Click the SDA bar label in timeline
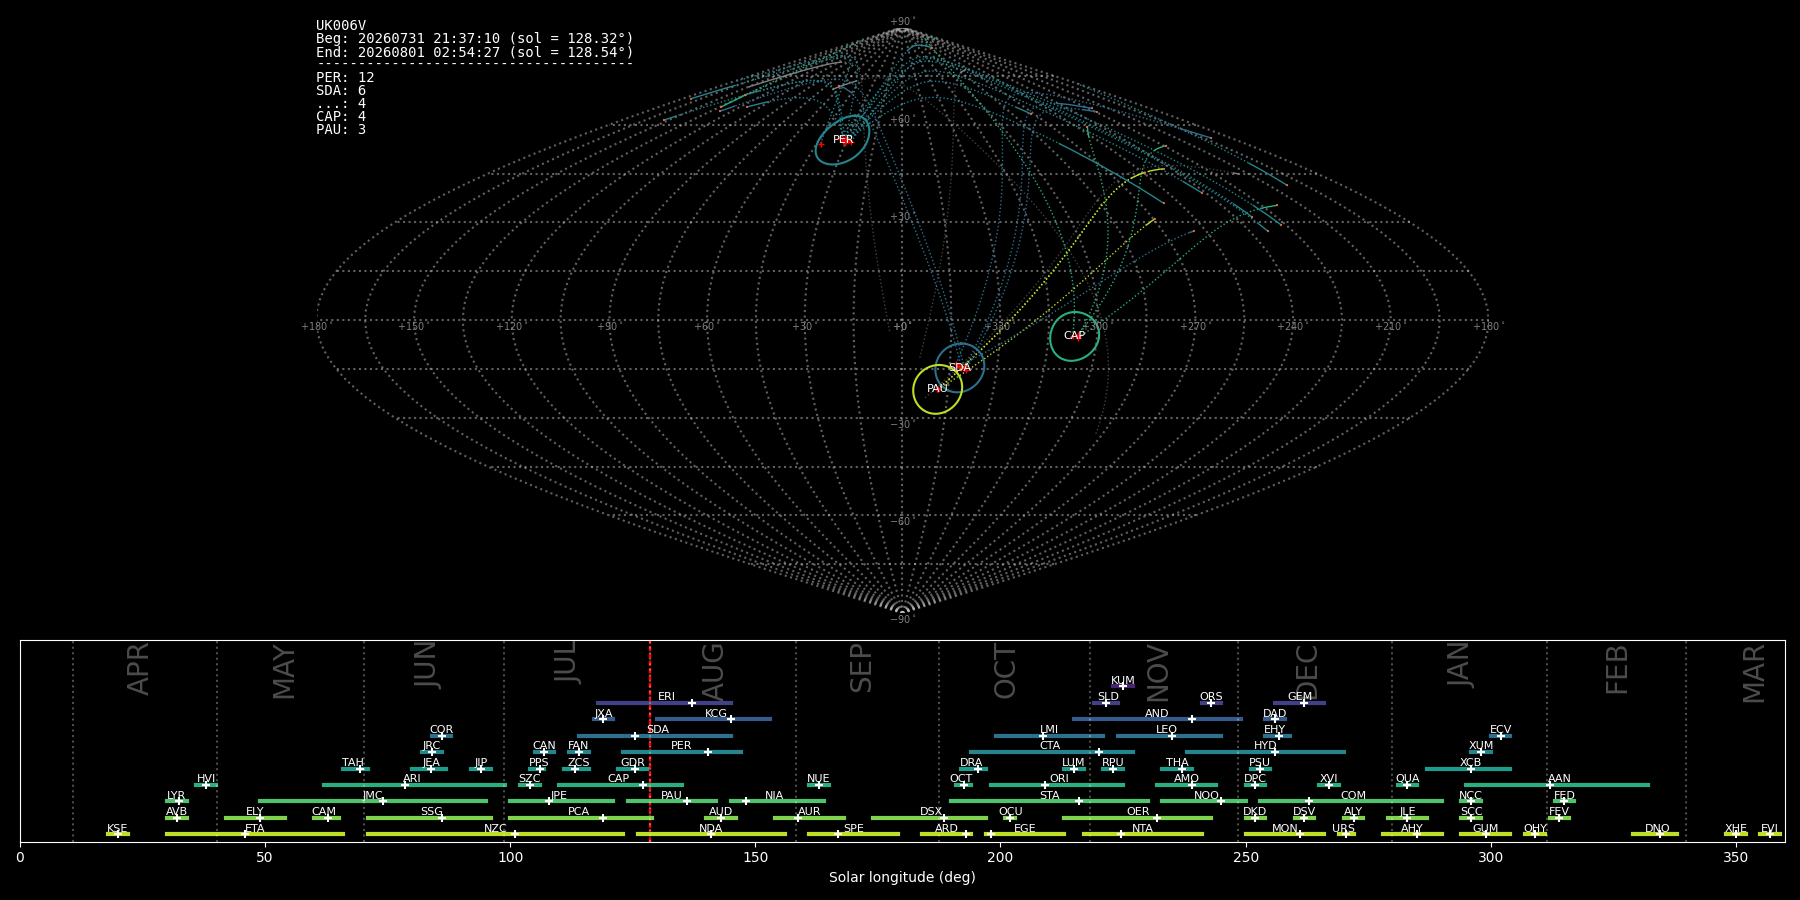 click(x=658, y=730)
